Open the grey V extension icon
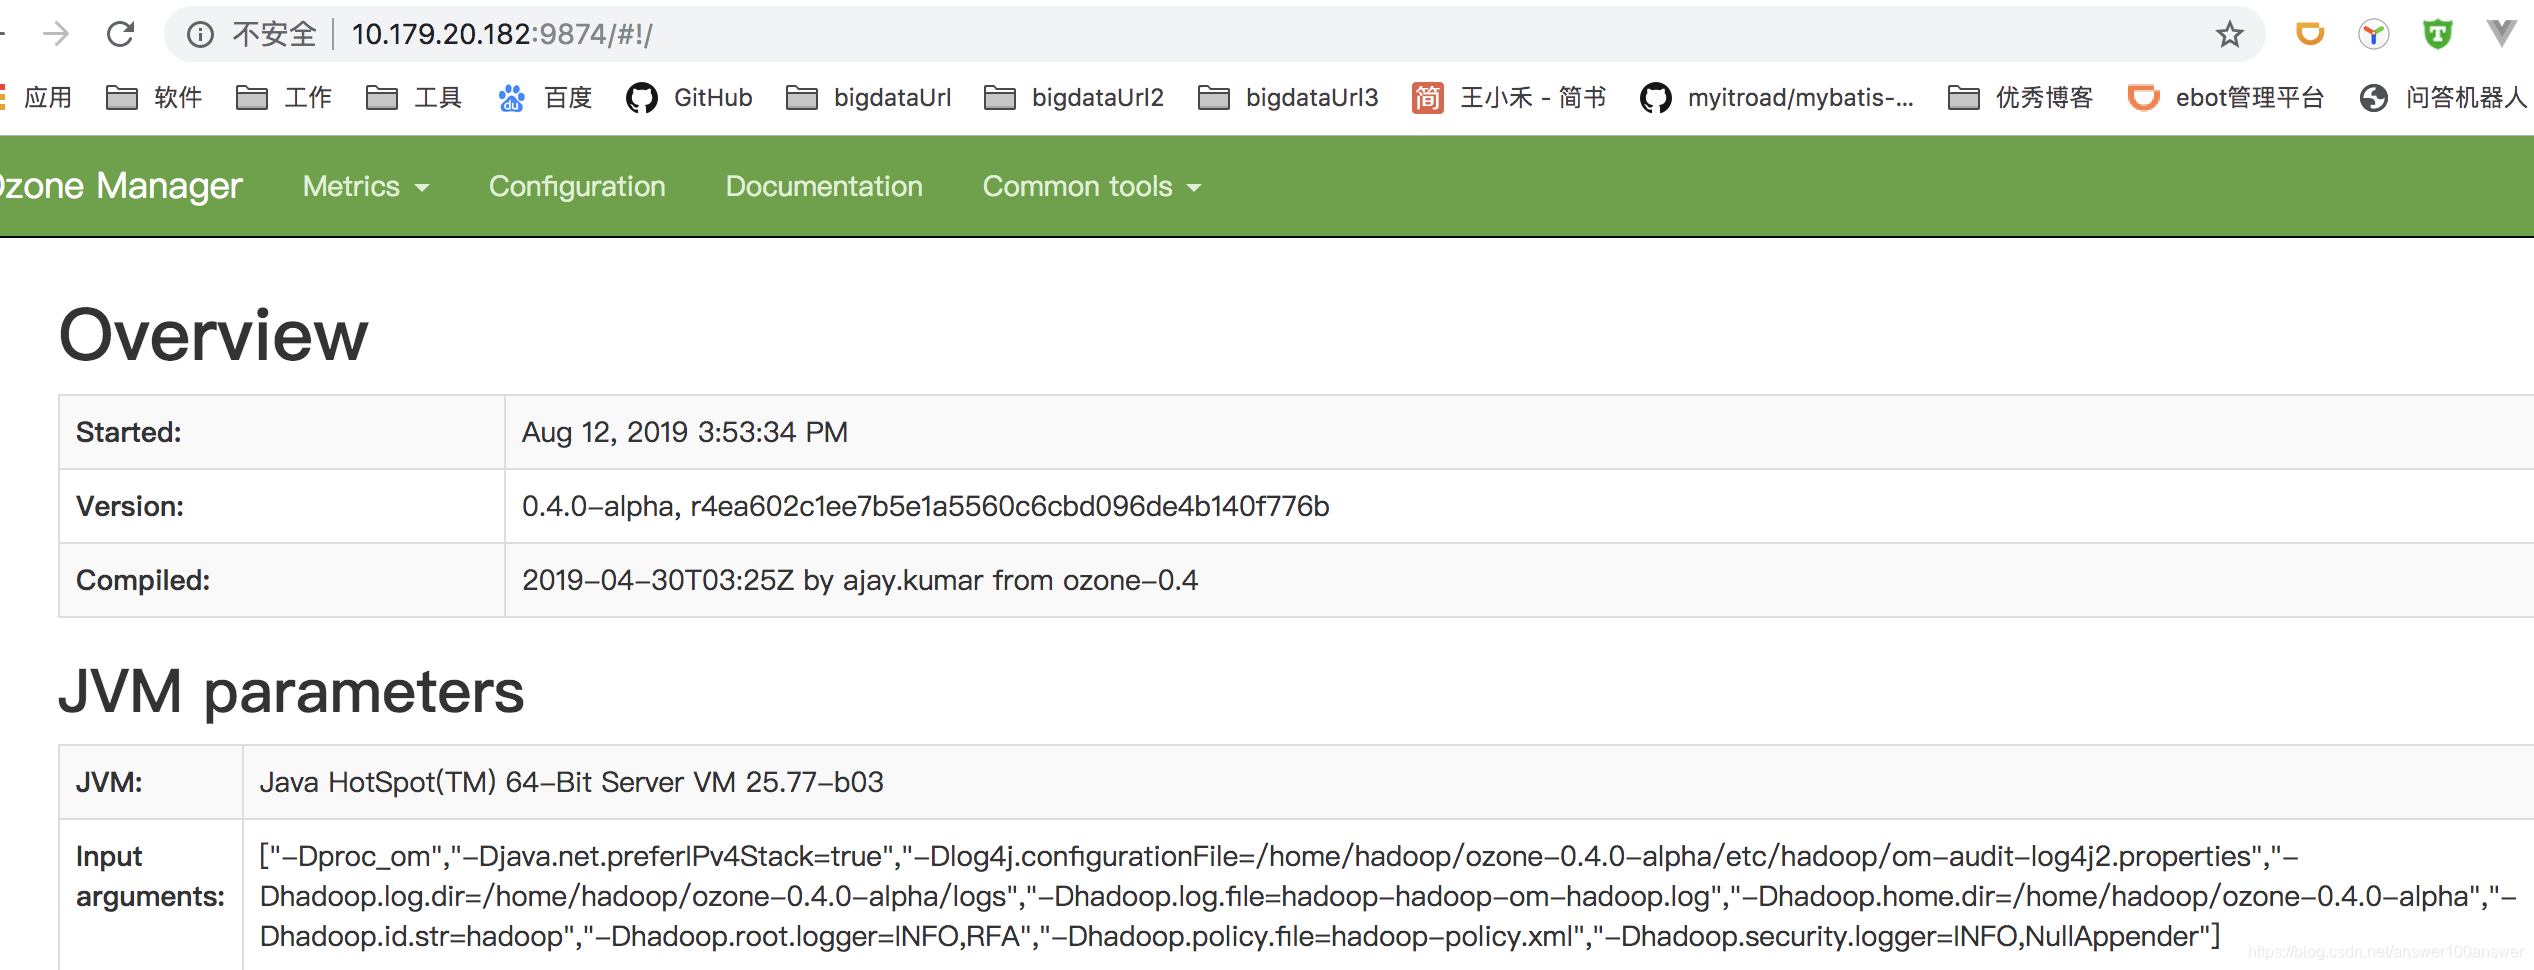 (x=2501, y=33)
